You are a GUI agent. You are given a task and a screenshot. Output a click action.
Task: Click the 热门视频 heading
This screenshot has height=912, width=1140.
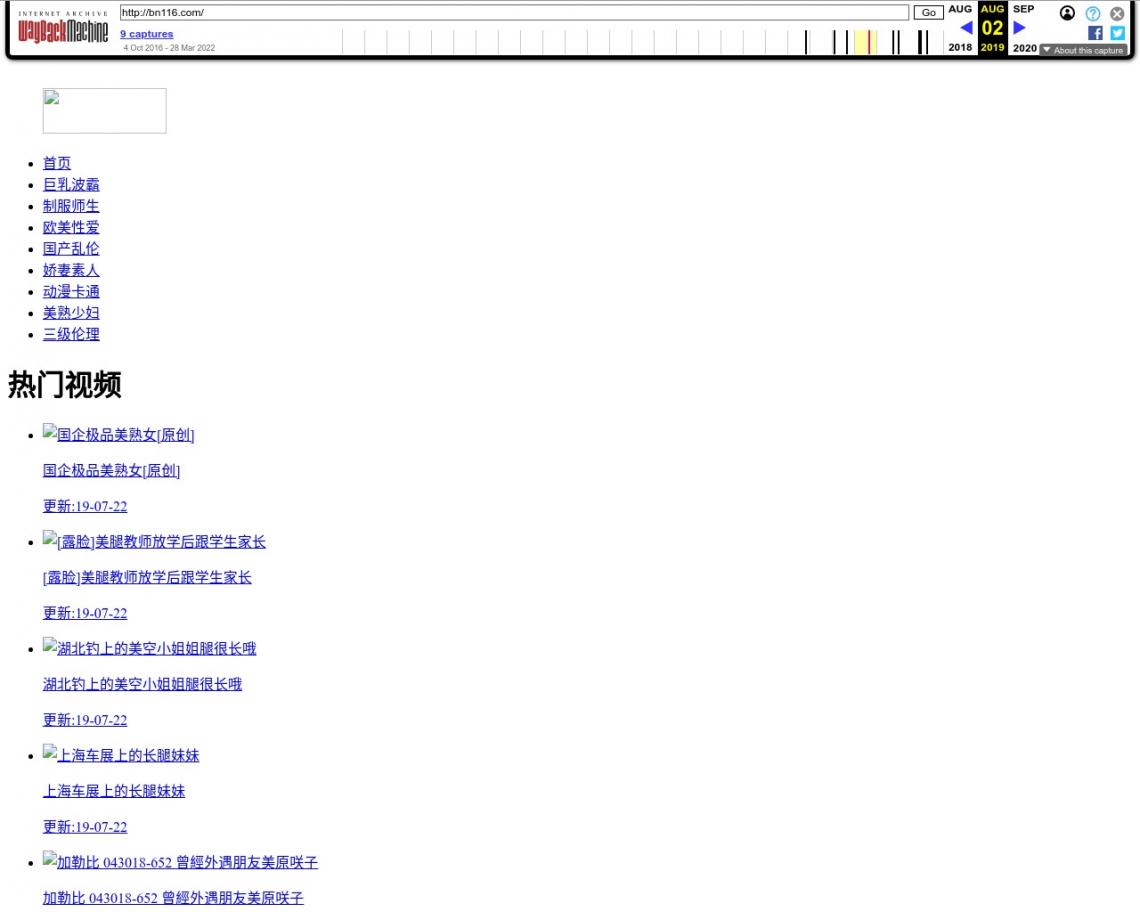tap(65, 385)
